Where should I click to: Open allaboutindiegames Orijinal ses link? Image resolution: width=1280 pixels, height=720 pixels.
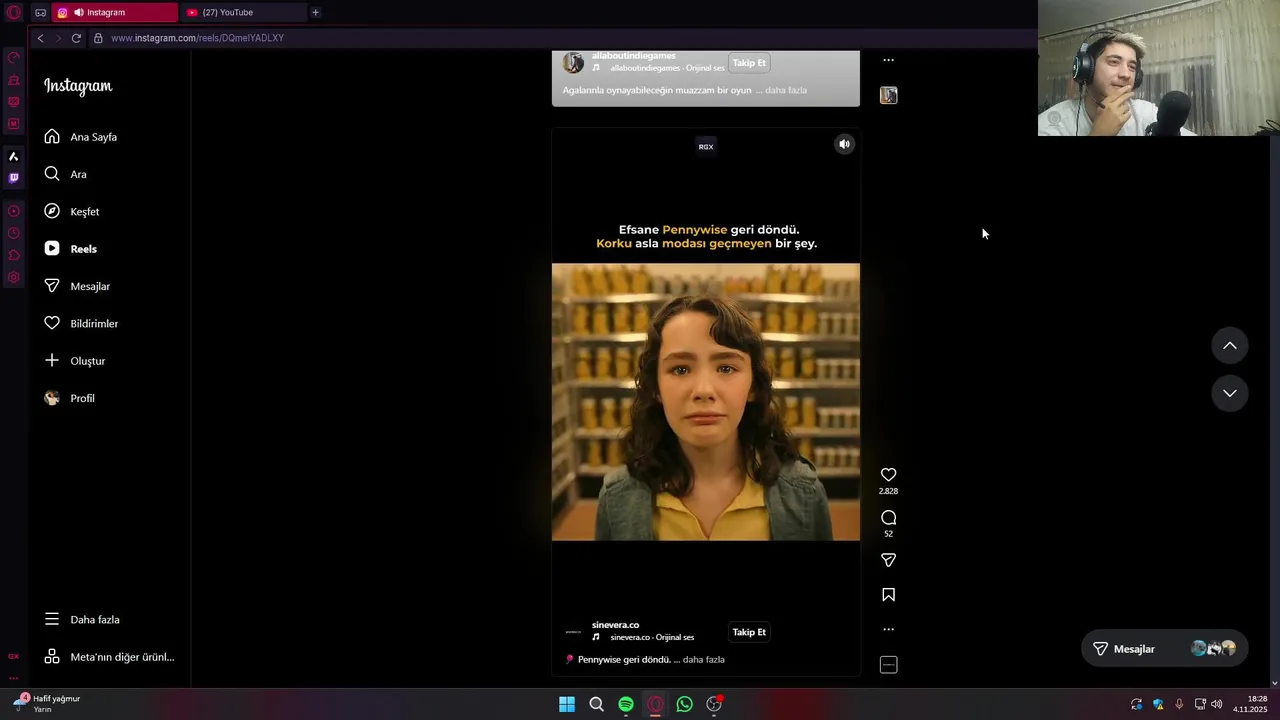click(x=667, y=68)
